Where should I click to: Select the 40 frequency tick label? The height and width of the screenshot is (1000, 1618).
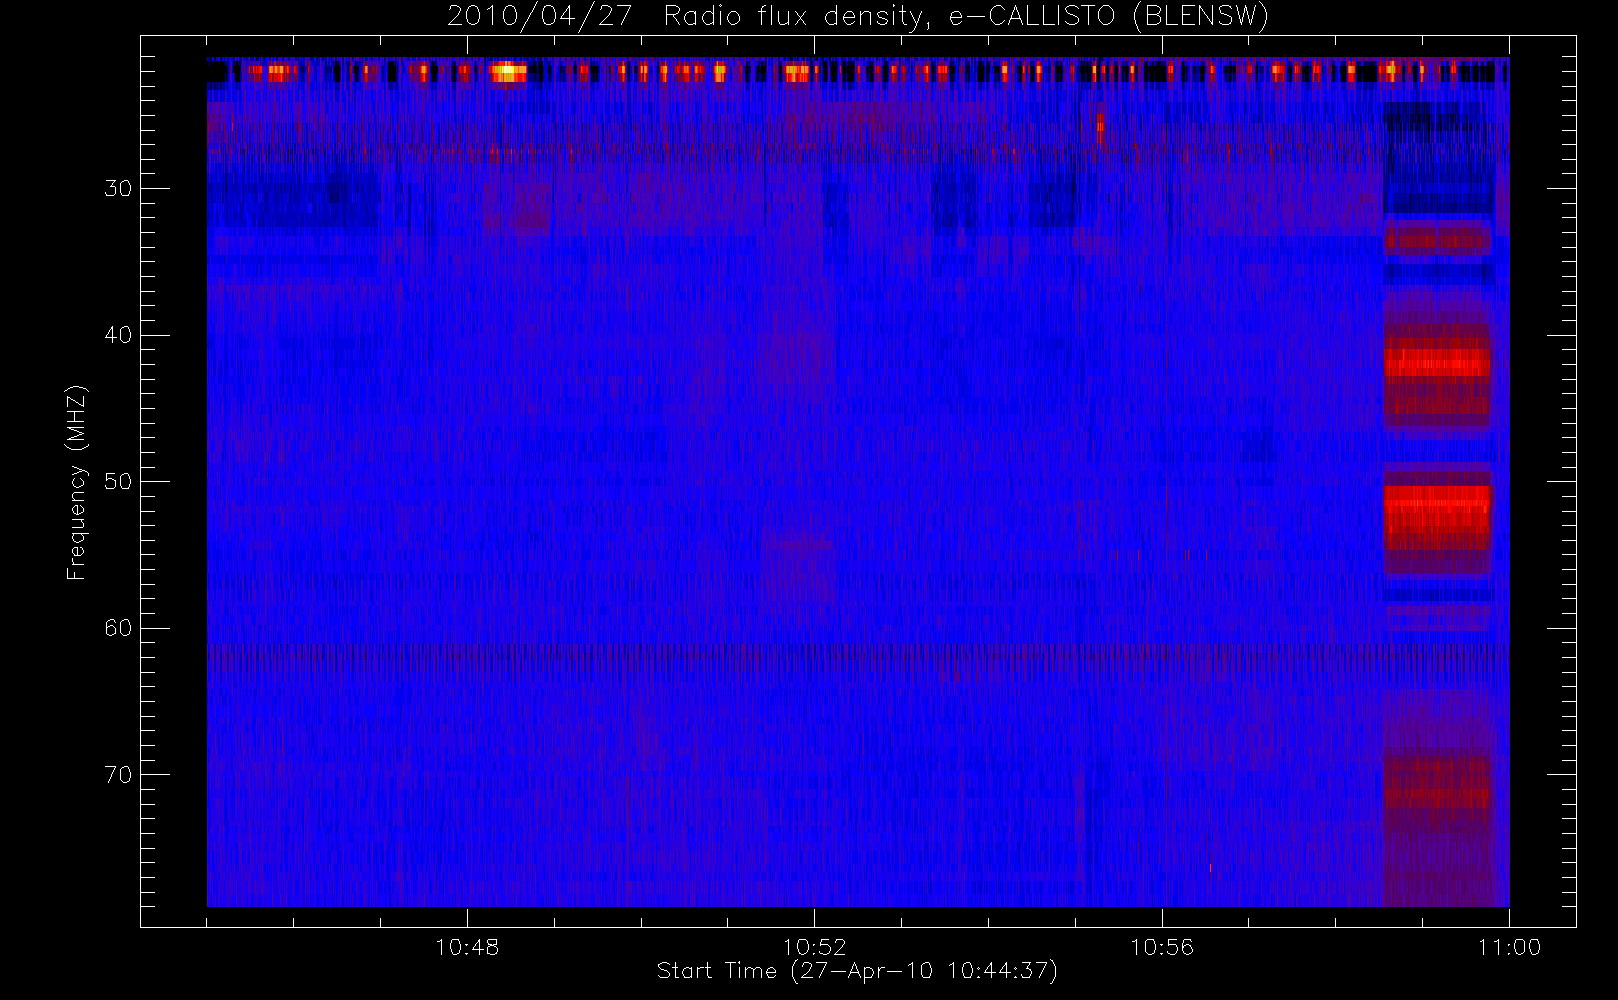click(x=118, y=335)
